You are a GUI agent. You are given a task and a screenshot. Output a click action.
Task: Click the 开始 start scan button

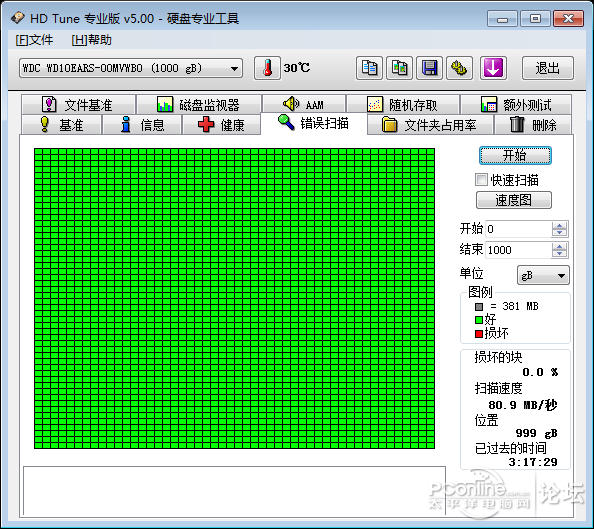(x=515, y=155)
